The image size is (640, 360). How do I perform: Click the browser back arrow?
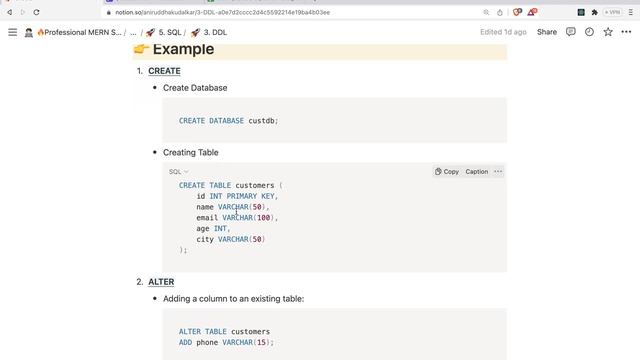[x=9, y=12]
